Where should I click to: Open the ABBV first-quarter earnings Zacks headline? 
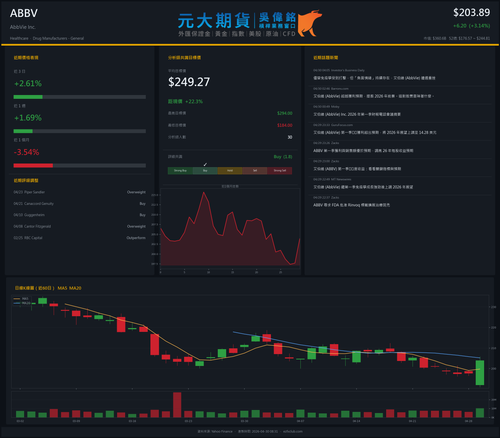point(363,151)
